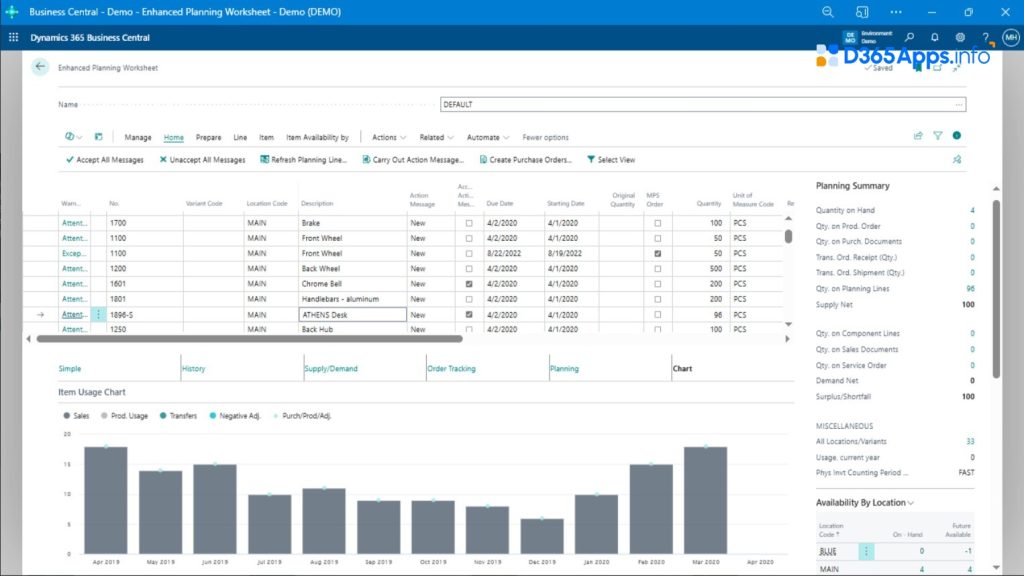This screenshot has height=576, width=1024.
Task: Open the Manage menu
Action: (138, 137)
